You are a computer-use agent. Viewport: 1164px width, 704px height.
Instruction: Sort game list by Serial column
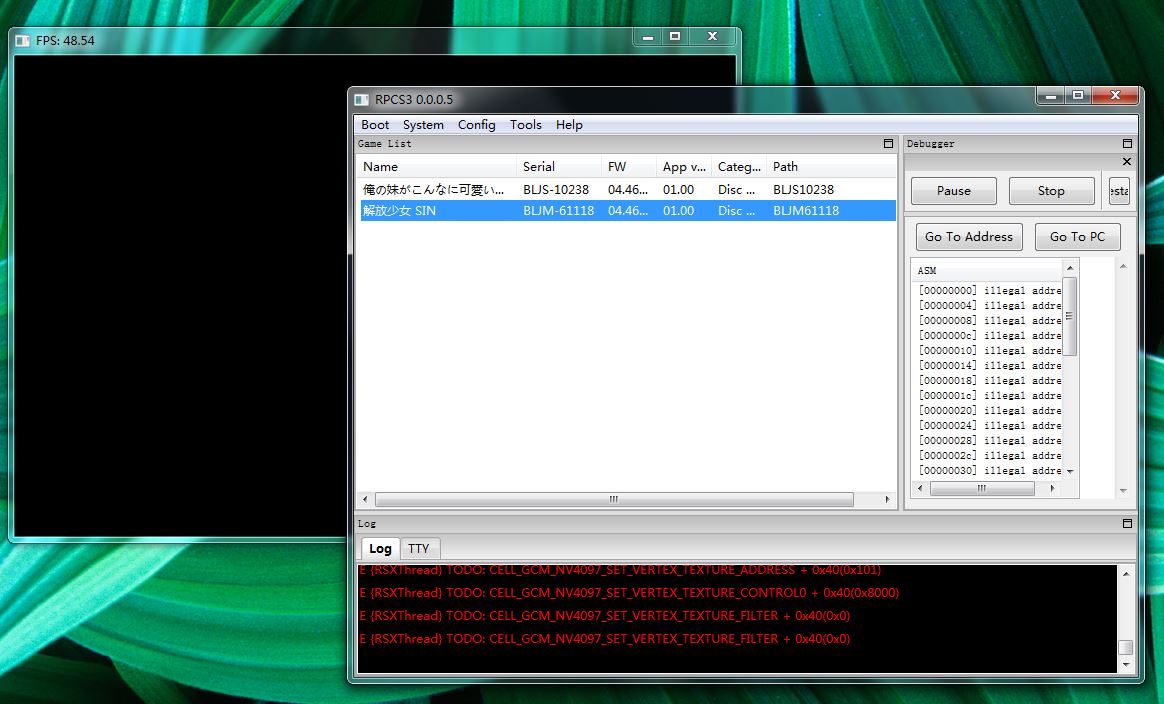559,167
